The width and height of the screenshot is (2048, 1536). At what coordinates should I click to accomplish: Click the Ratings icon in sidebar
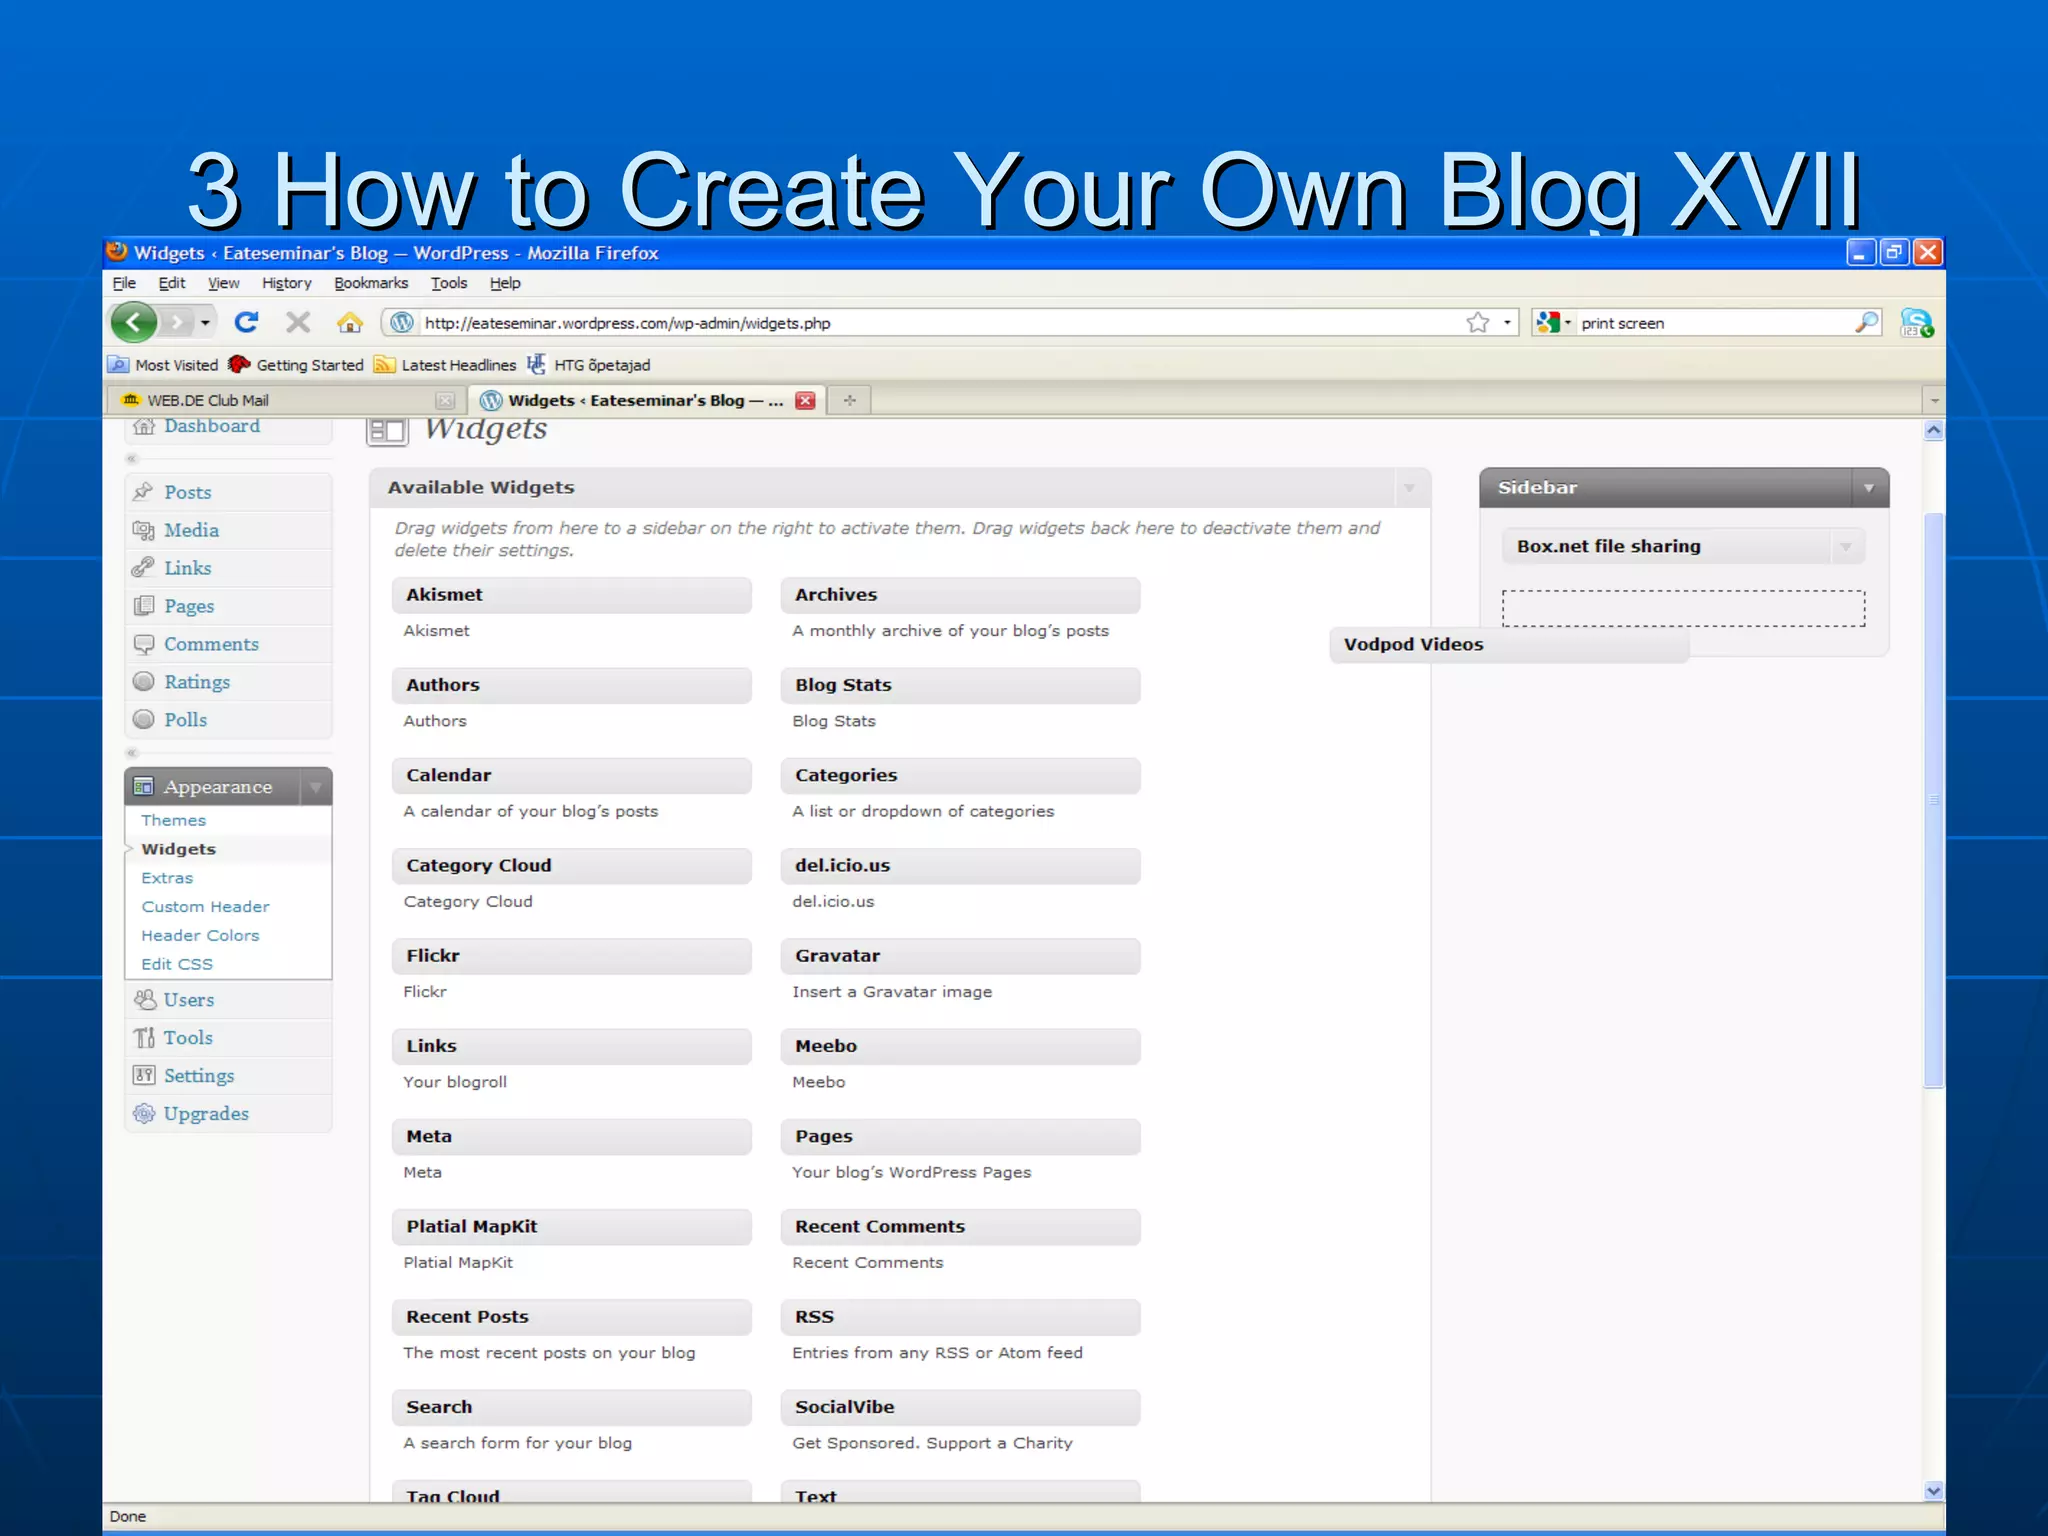click(144, 681)
